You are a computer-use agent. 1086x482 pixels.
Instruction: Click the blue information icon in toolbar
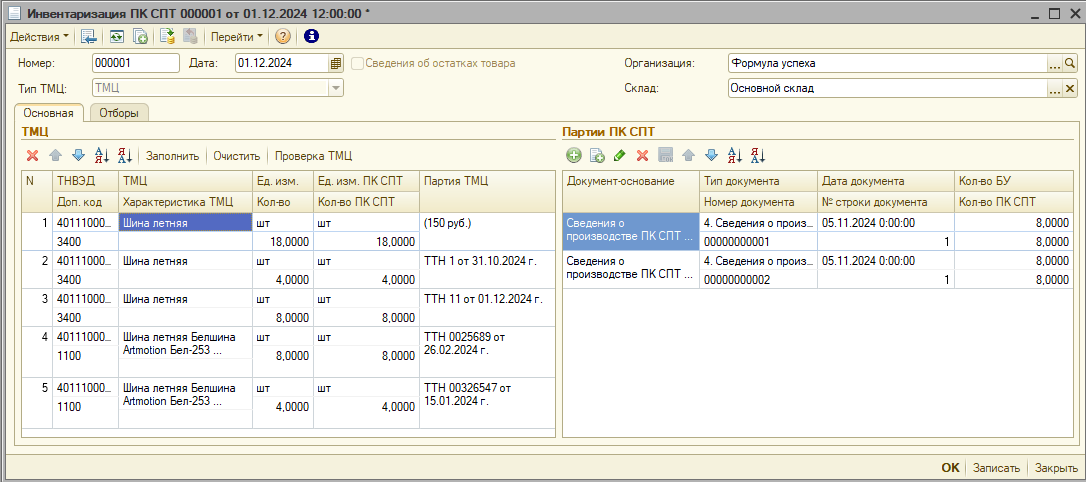pyautogui.click(x=310, y=37)
